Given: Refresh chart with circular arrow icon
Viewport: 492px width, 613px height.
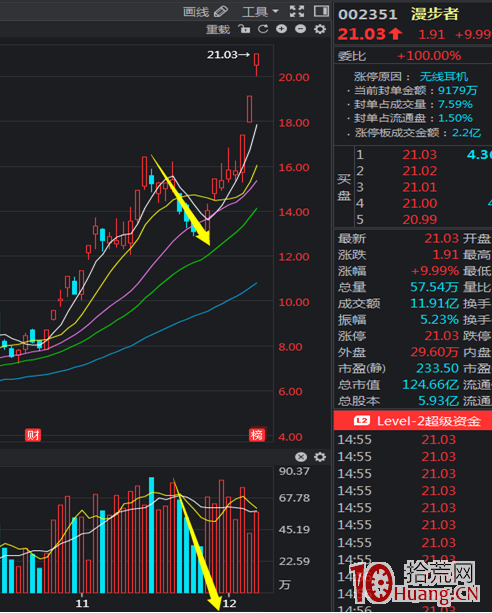Looking at the screenshot, I should tap(263, 29).
